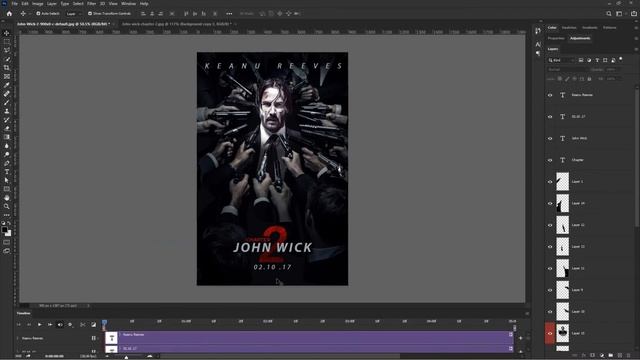Open the Filter menu
The height and width of the screenshot is (360, 640).
click(x=91, y=4)
